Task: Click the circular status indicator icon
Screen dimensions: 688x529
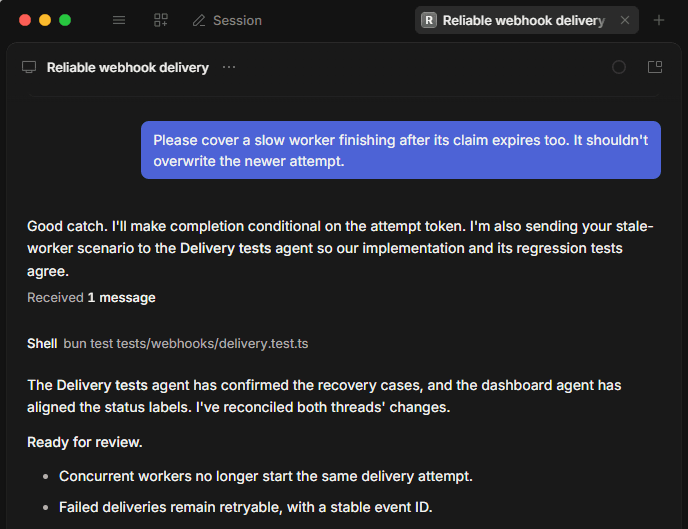Action: [x=619, y=67]
